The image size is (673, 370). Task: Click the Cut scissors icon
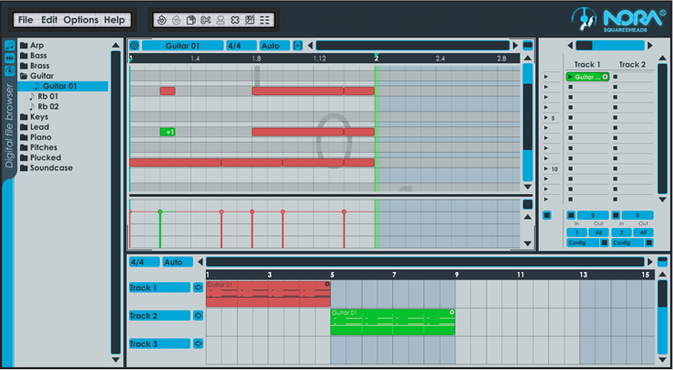206,20
